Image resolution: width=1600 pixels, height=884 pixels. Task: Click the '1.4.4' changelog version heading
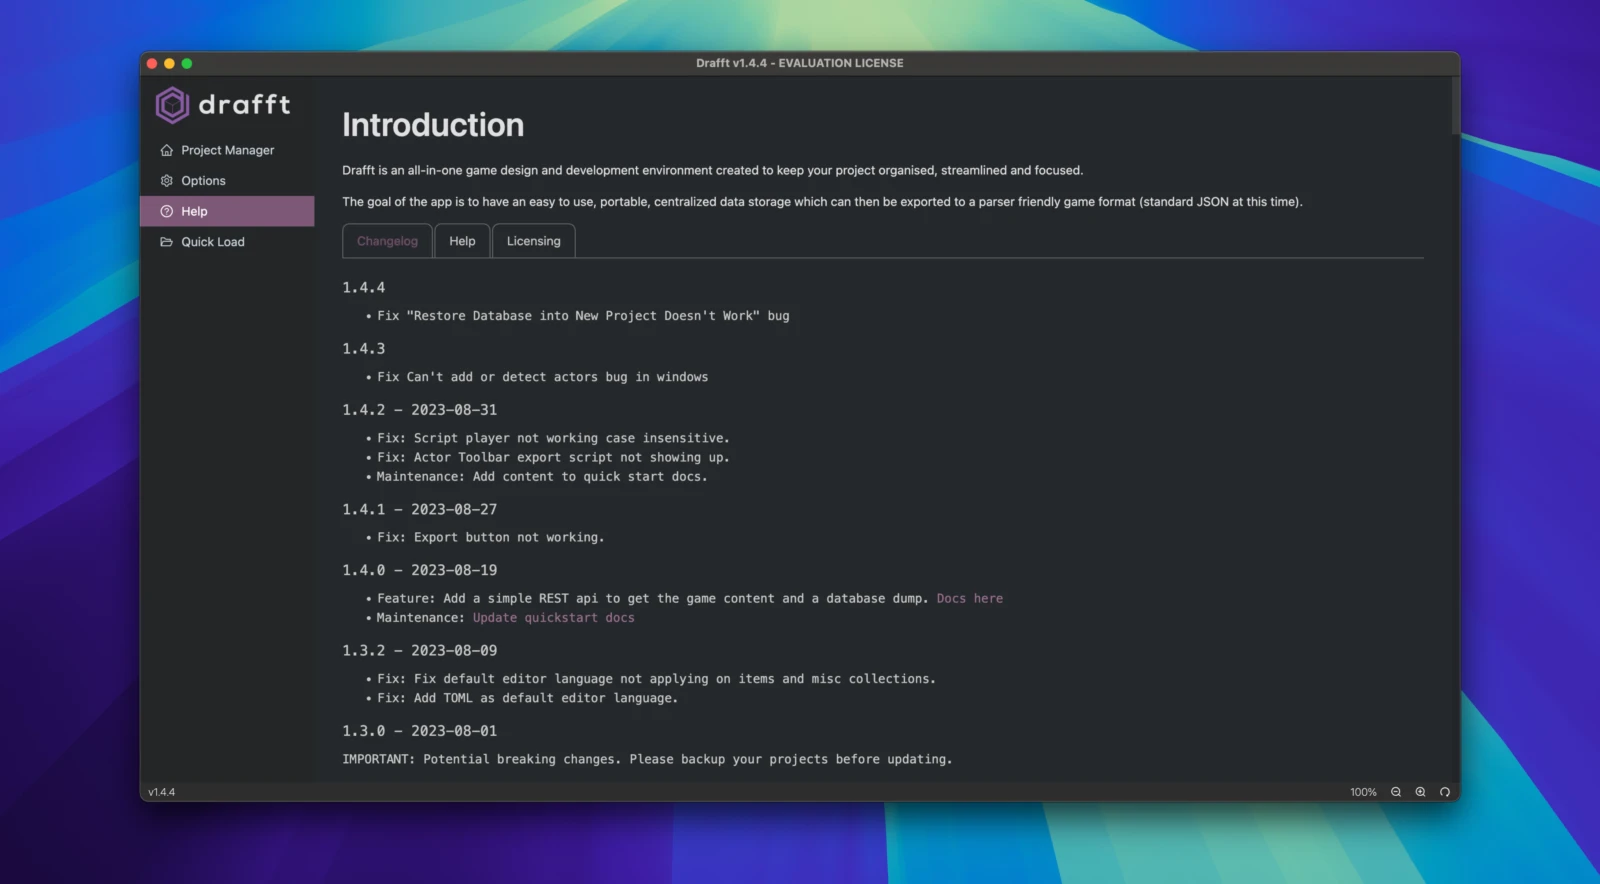pos(363,288)
